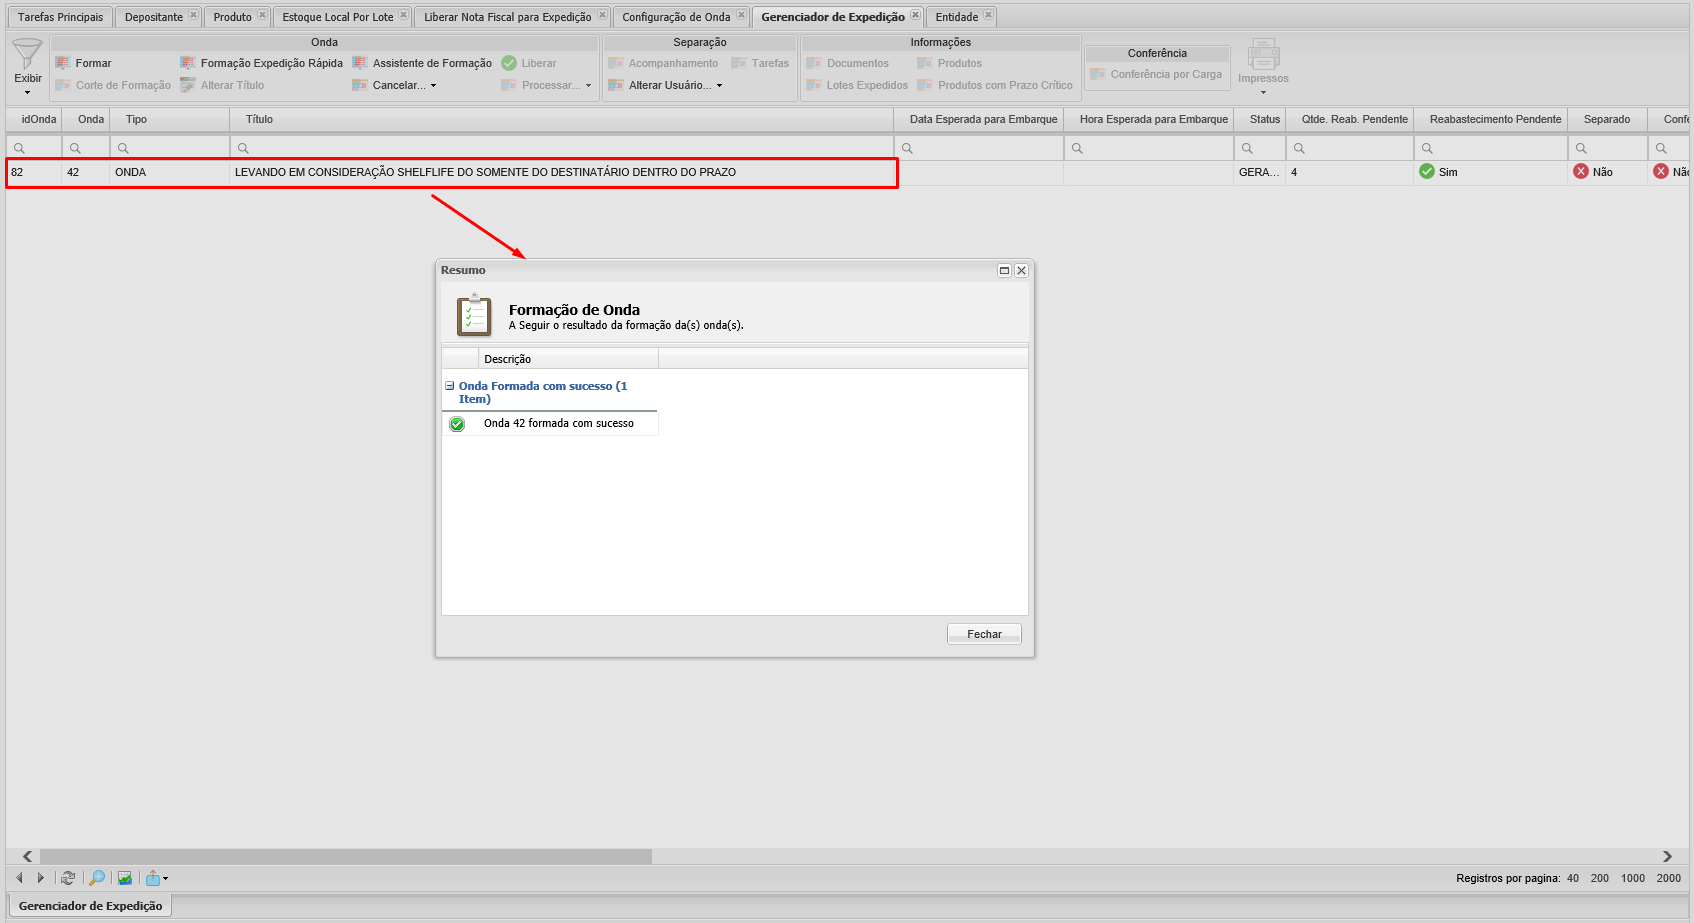Screen dimensions: 1694x923
Task: Open Tarefas in Separação group
Action: (x=760, y=63)
